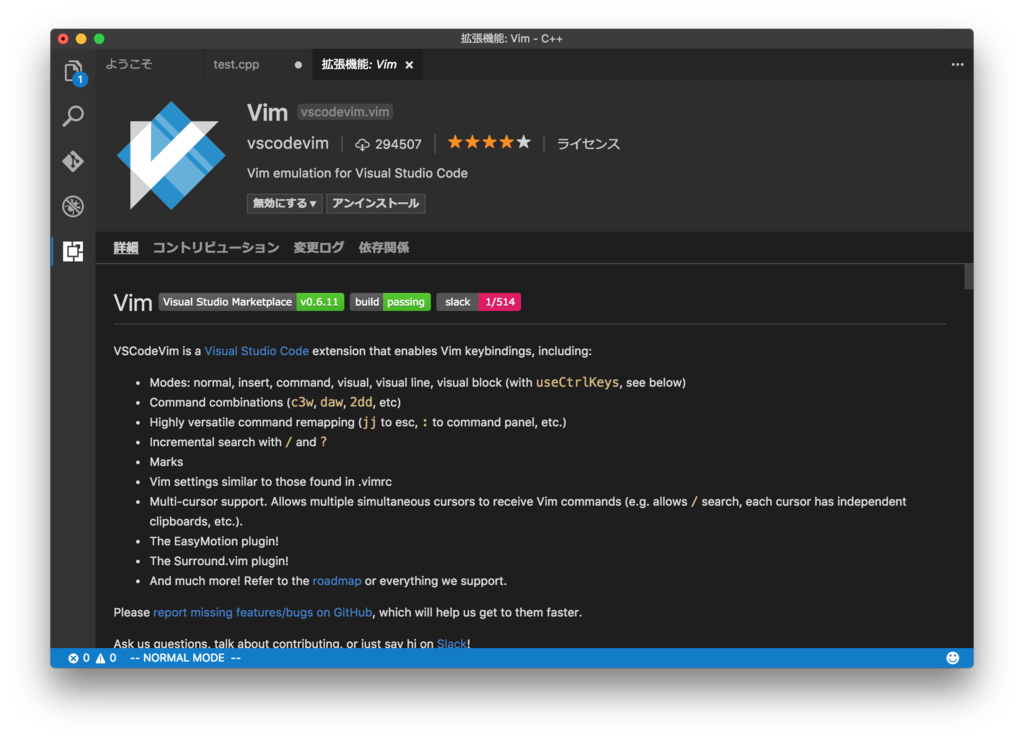
Task: Open the roadmap link
Action: point(336,581)
